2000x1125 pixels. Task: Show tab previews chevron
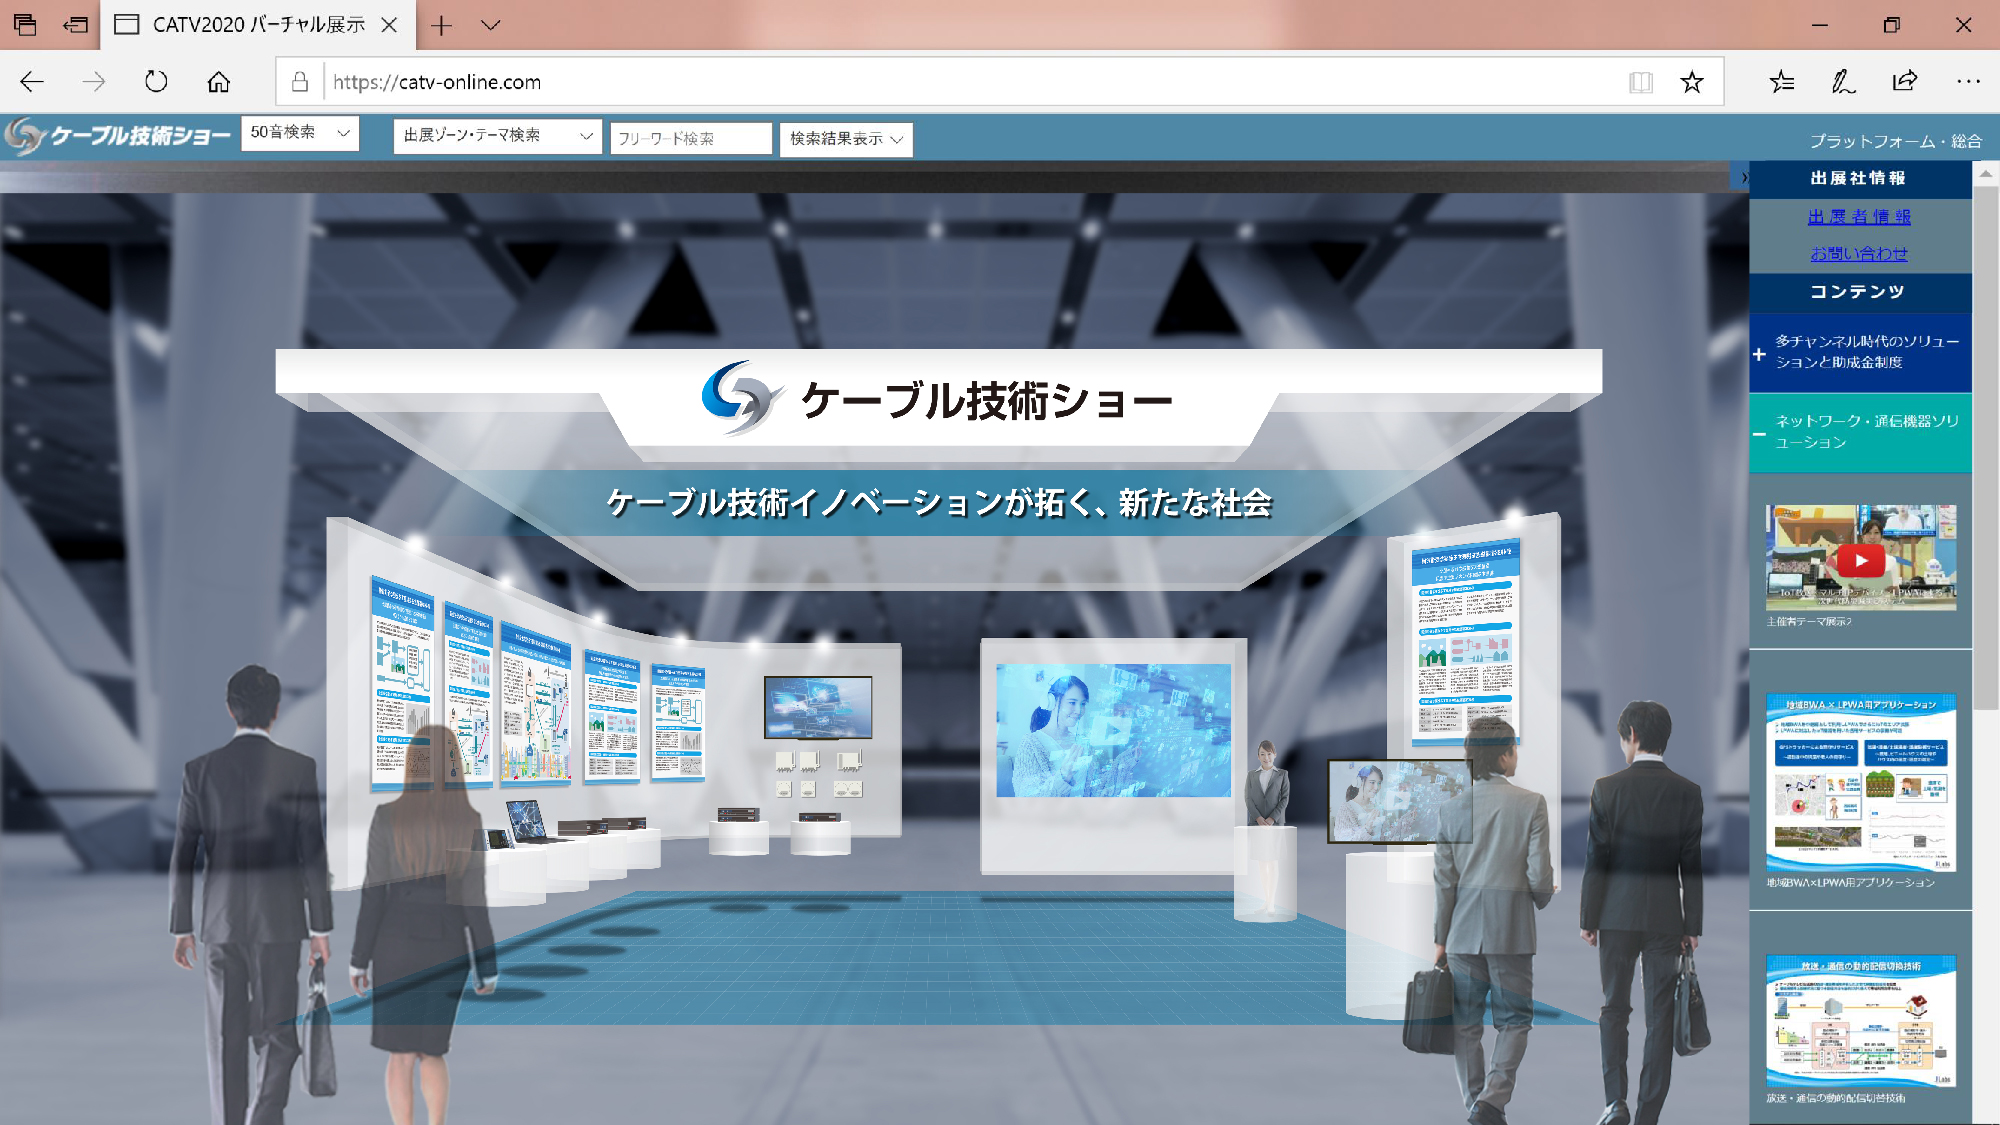(x=490, y=25)
